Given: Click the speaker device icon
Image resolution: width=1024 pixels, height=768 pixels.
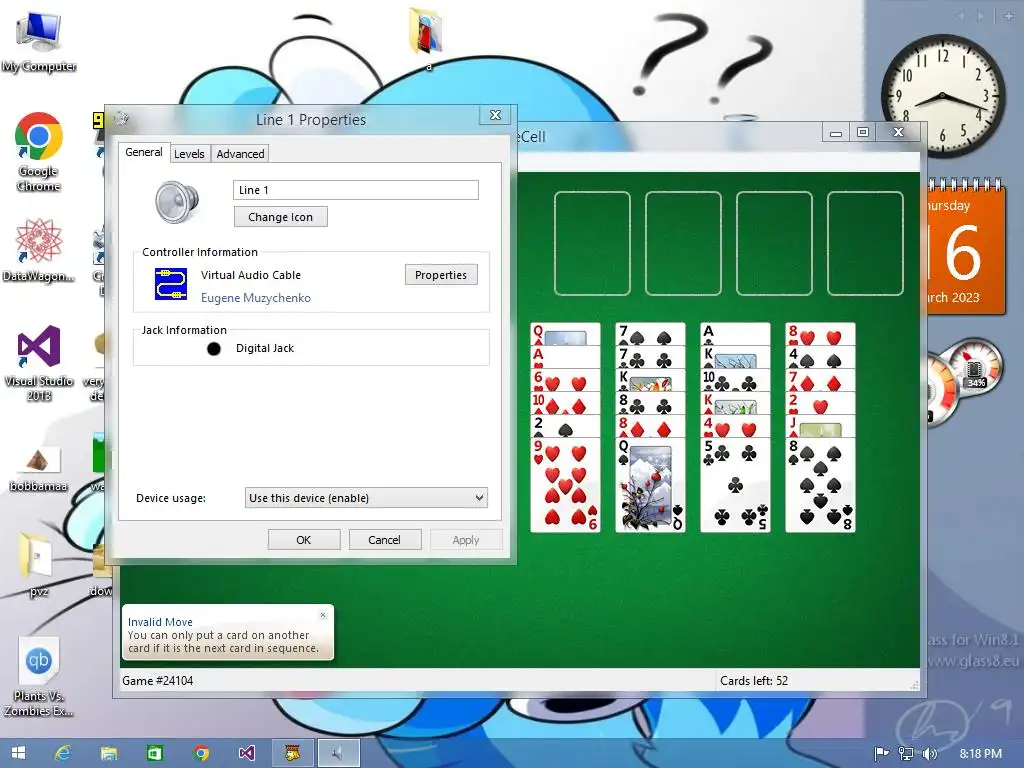Looking at the screenshot, I should (x=176, y=202).
